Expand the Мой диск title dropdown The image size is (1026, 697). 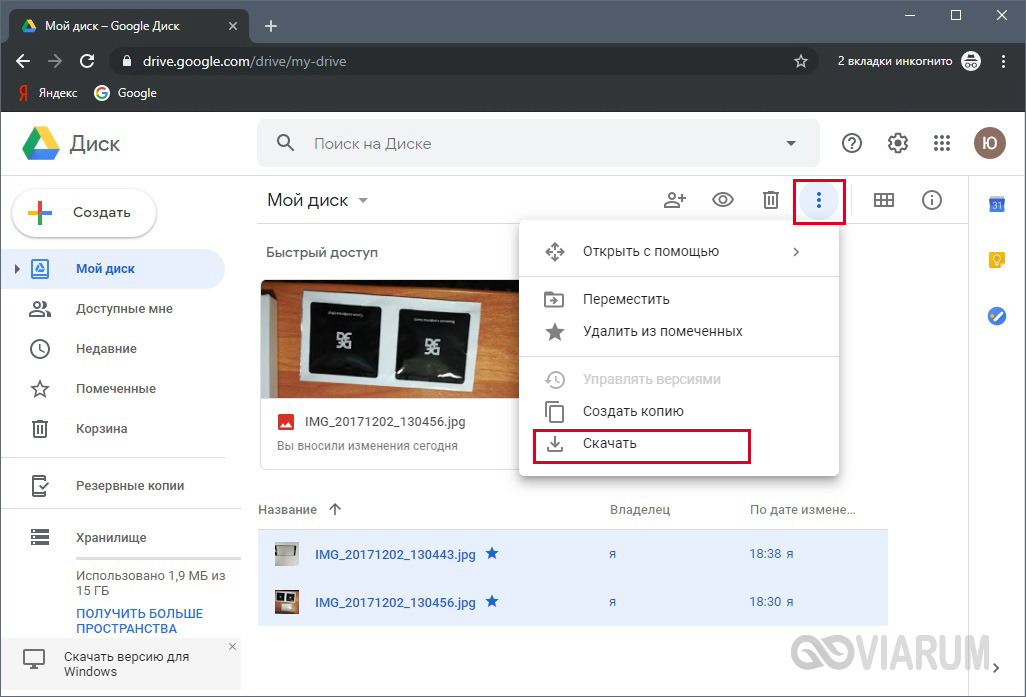(x=363, y=201)
